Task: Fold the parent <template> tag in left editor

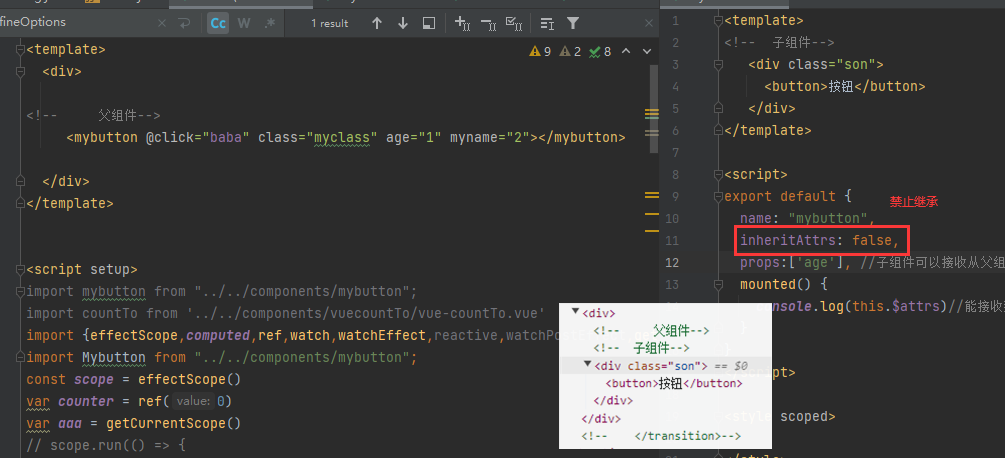Action: 20,49
